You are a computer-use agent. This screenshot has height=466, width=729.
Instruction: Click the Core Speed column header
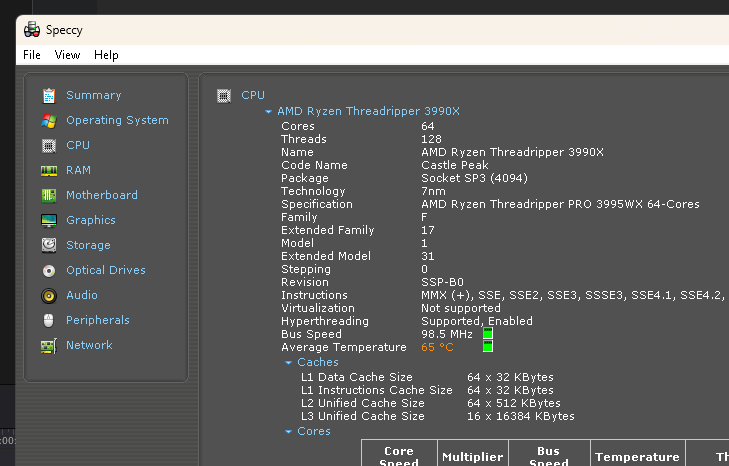click(x=399, y=453)
